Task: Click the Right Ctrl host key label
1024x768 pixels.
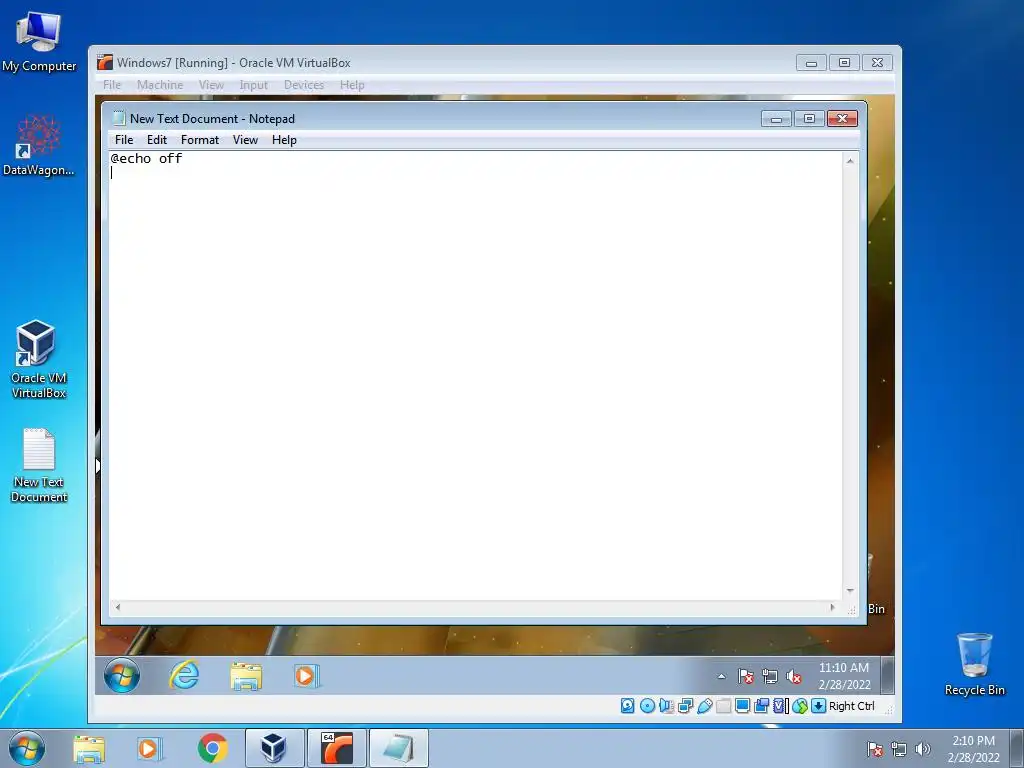Action: [852, 706]
